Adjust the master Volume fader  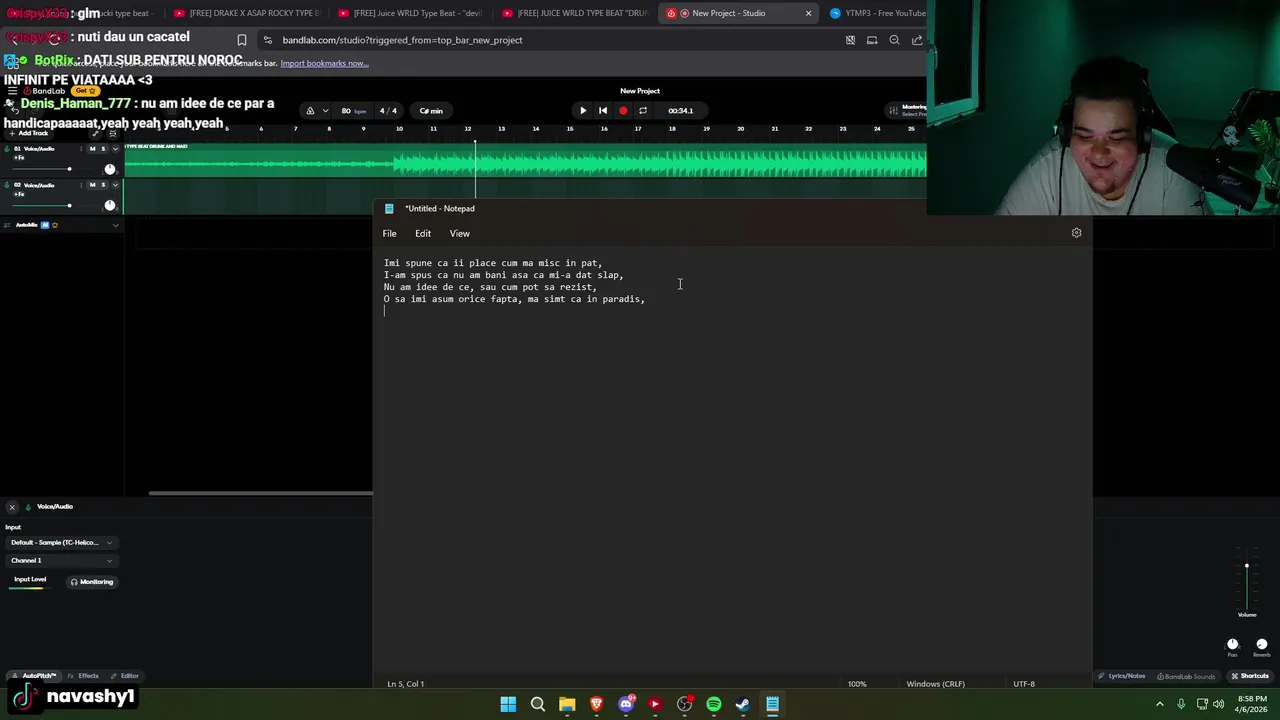click(x=1246, y=567)
